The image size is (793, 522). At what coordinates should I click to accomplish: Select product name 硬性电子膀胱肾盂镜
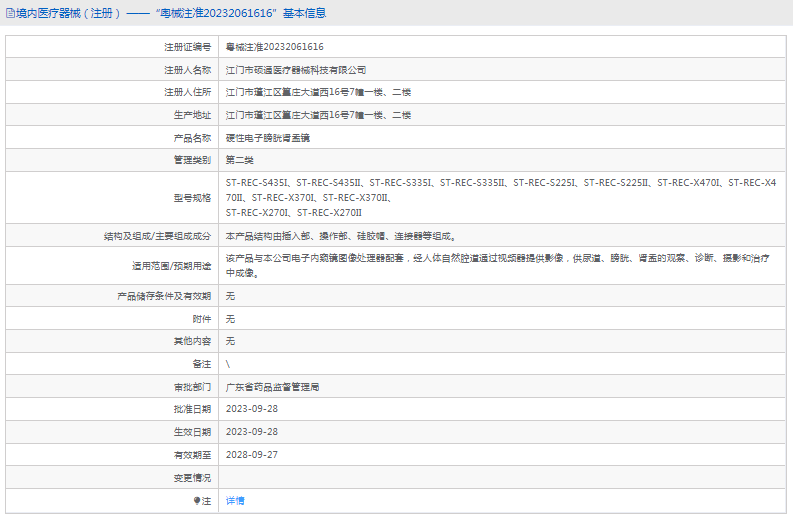click(x=268, y=138)
